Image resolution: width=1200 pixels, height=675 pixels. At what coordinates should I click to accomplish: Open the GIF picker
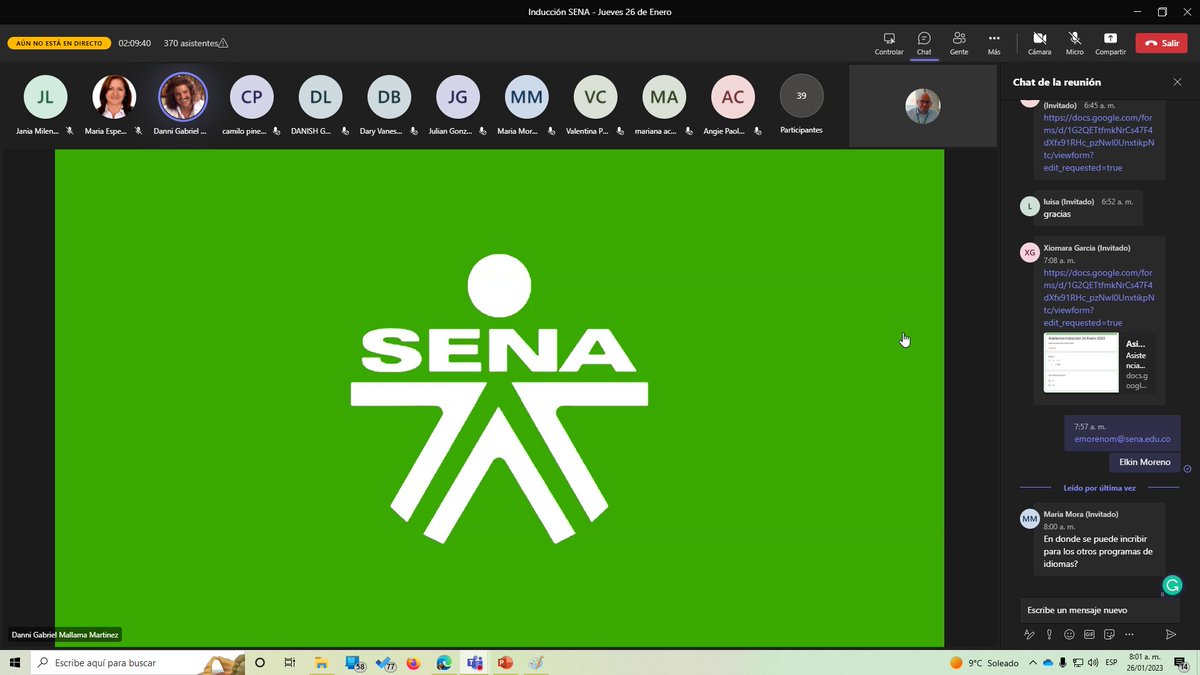tap(1089, 634)
